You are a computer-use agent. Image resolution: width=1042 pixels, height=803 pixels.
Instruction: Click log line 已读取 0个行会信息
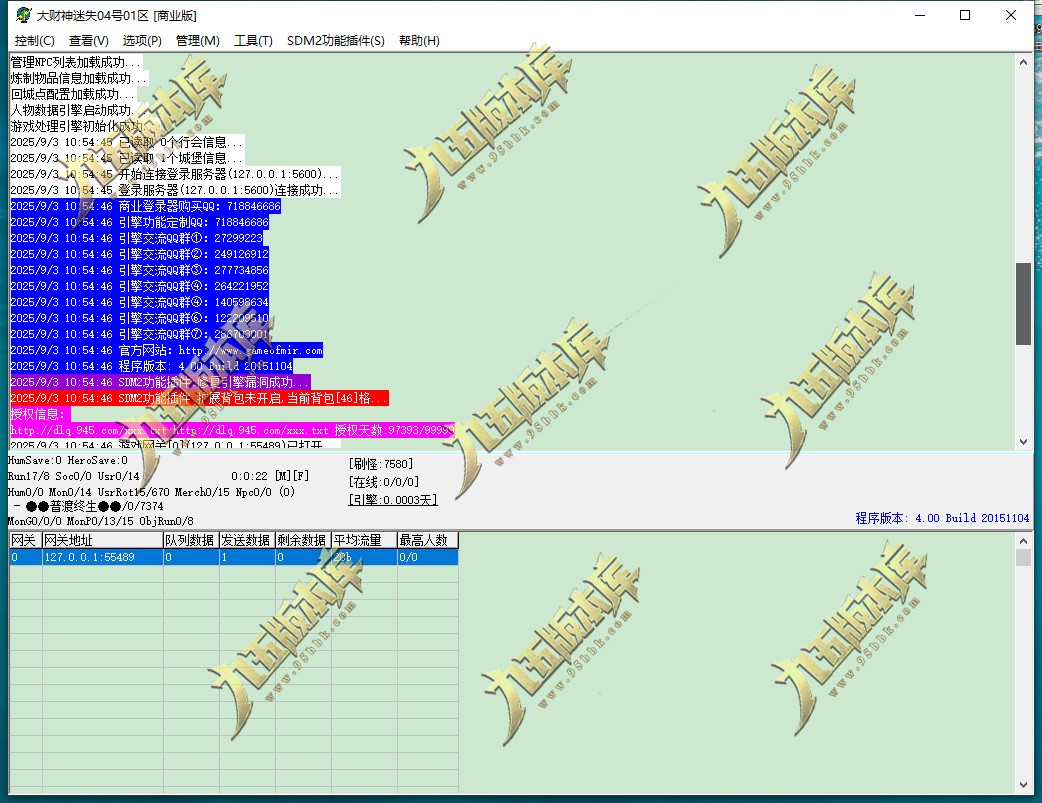pos(127,142)
